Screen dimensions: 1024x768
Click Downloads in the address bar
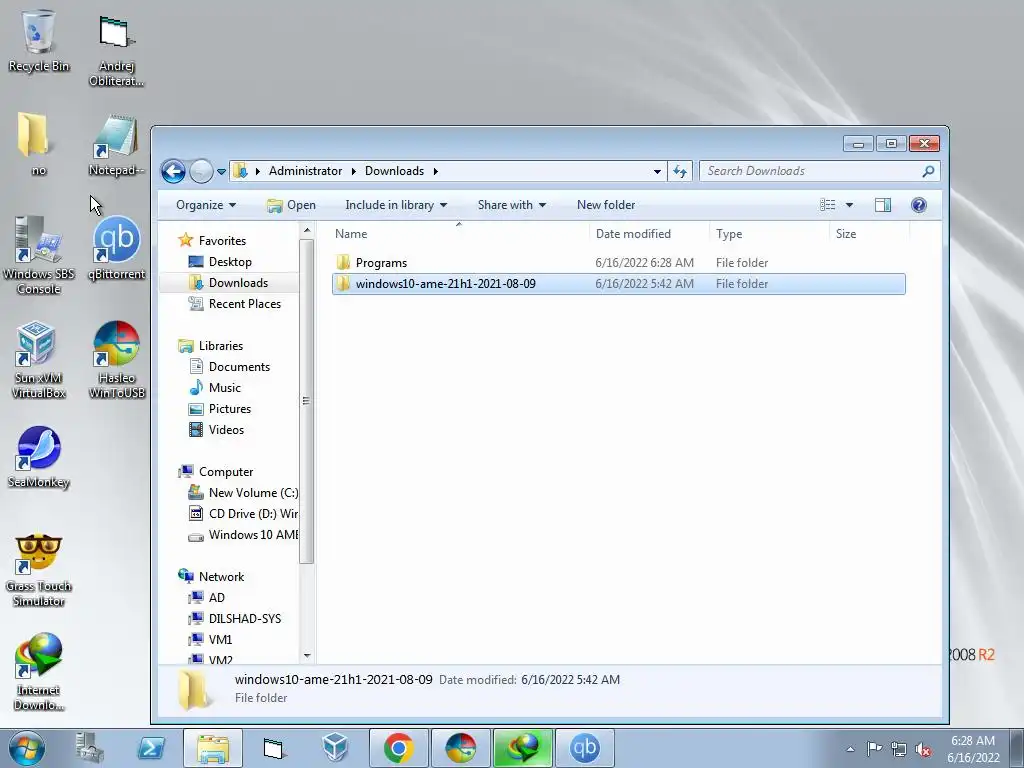point(394,171)
